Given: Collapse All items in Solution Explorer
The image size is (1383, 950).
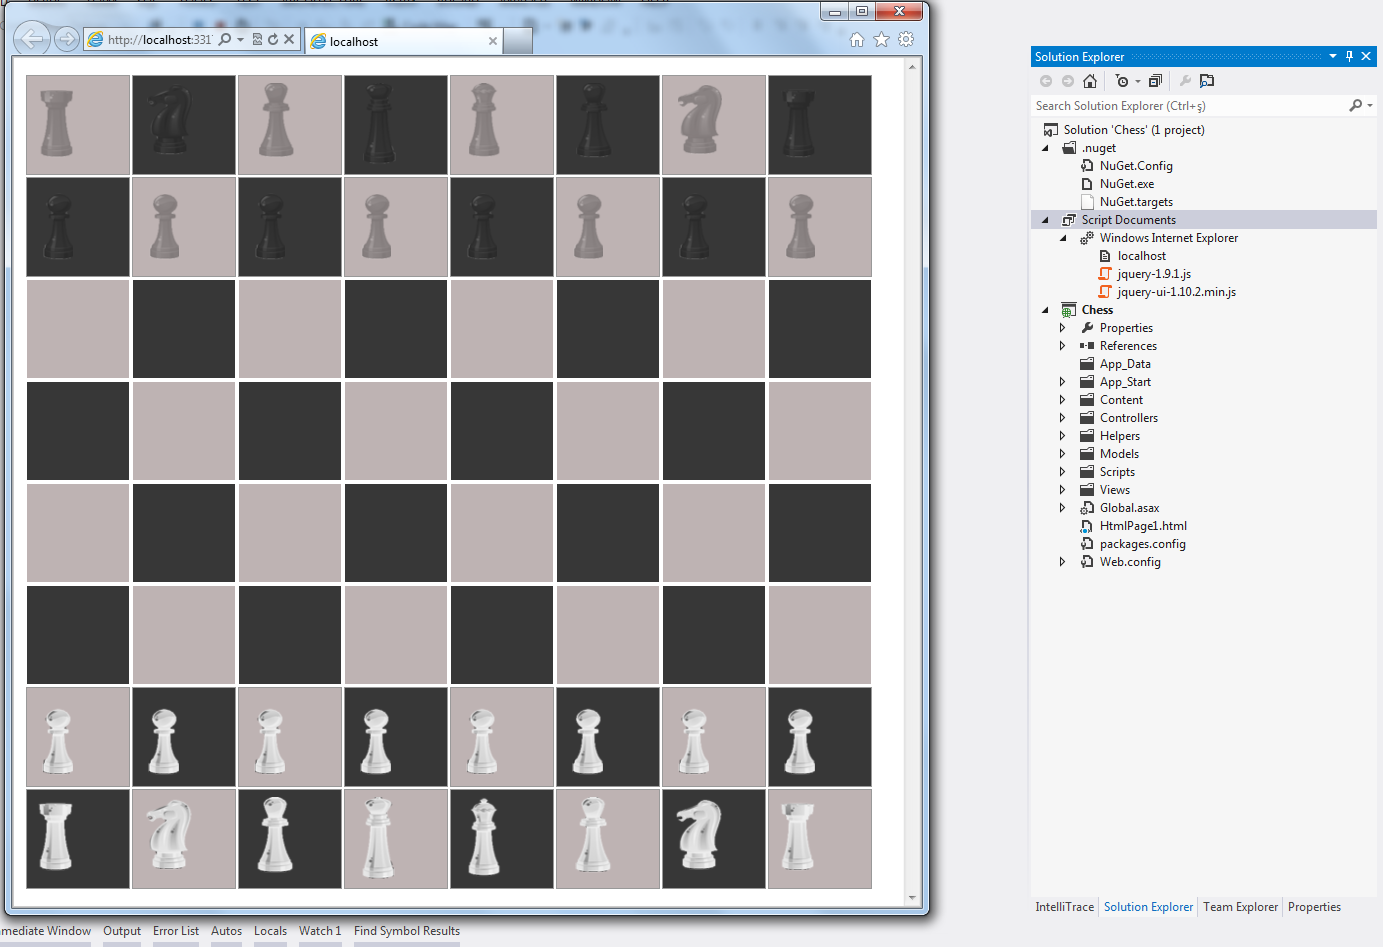Looking at the screenshot, I should point(1156,80).
